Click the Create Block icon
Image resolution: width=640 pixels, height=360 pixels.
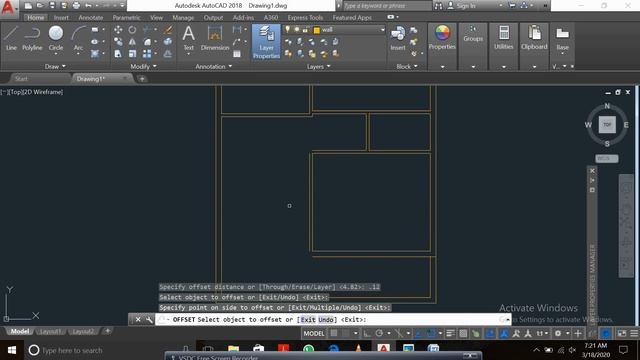point(413,30)
